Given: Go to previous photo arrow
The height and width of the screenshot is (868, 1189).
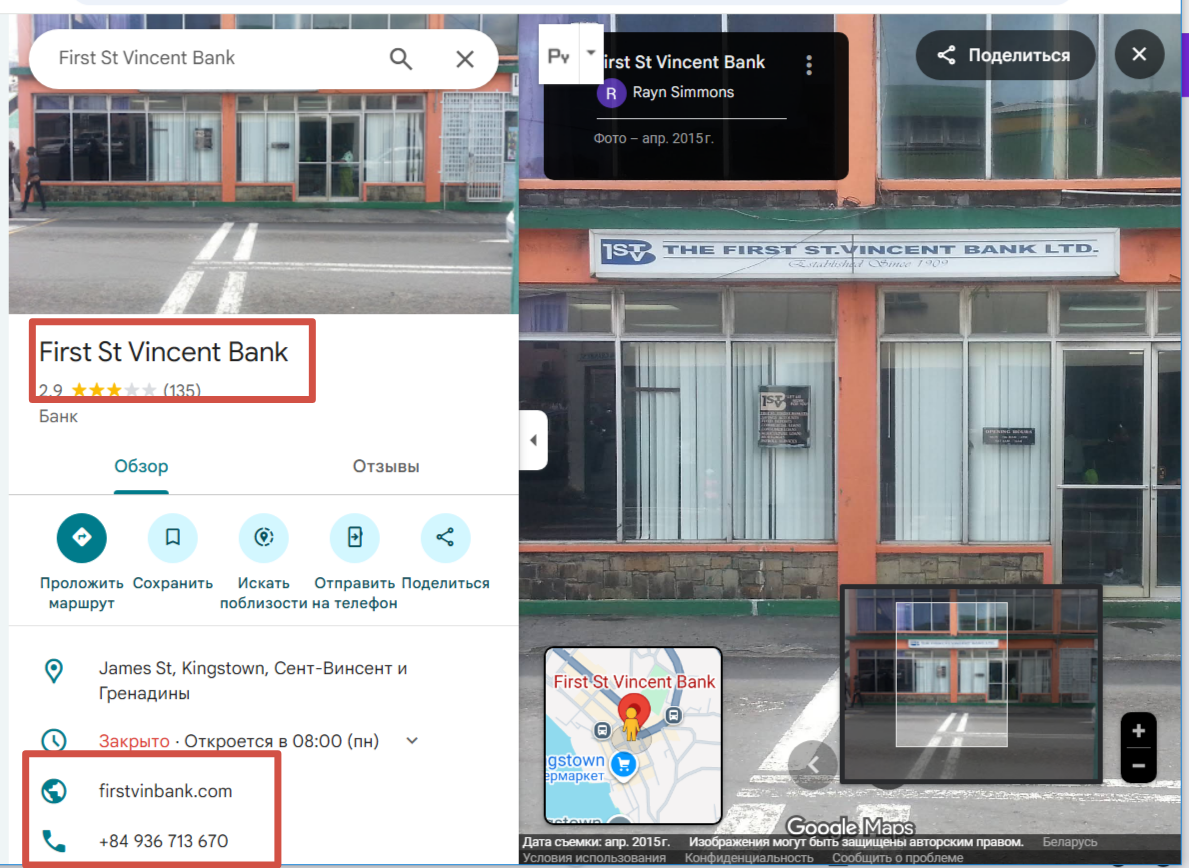Looking at the screenshot, I should (x=813, y=765).
